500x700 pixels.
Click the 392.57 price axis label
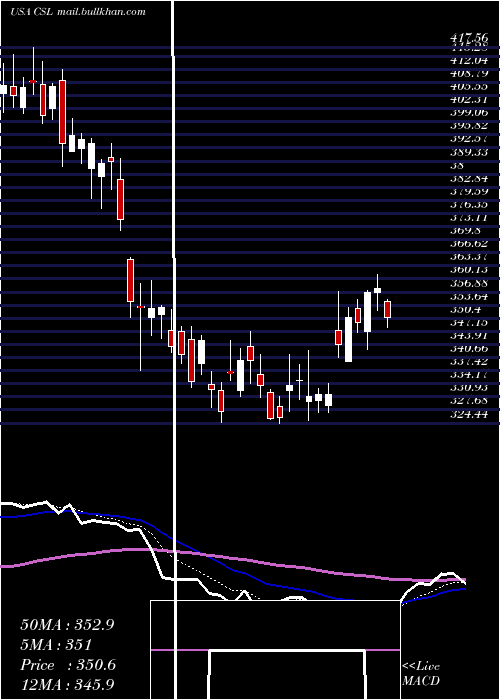coord(468,139)
